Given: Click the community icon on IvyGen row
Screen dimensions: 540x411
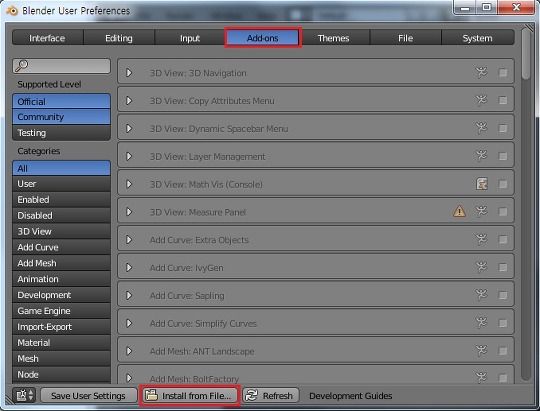Looking at the screenshot, I should click(x=481, y=267).
